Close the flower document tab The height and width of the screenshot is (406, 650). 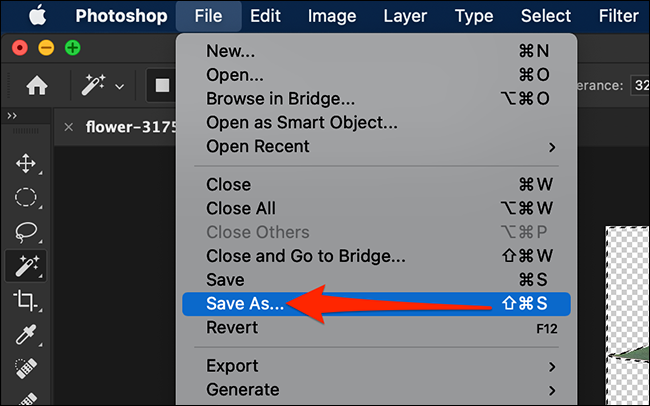(x=68, y=127)
